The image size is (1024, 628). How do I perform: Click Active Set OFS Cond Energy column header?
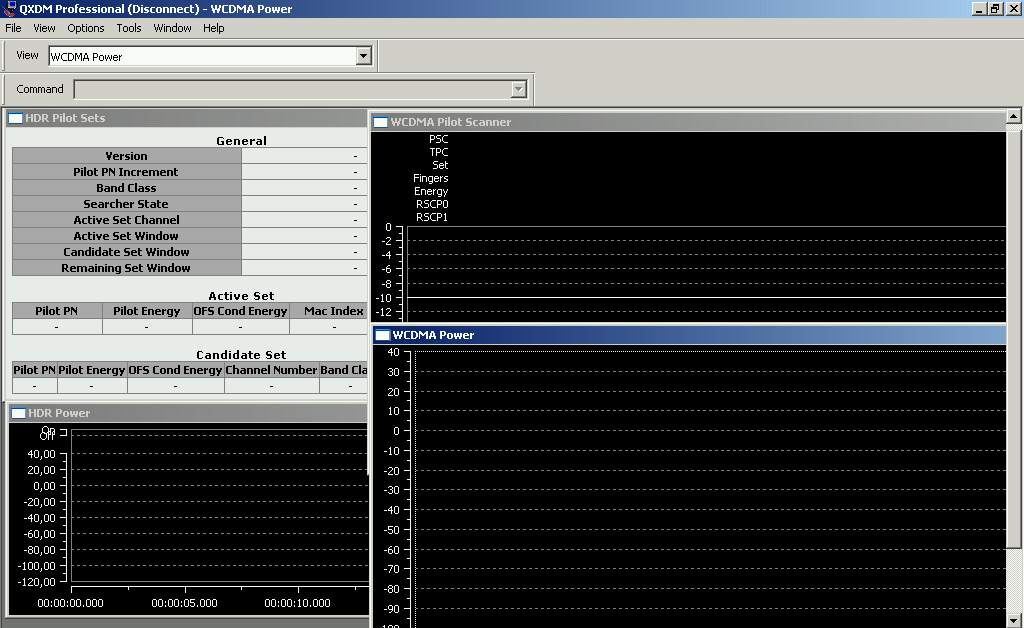(240, 311)
